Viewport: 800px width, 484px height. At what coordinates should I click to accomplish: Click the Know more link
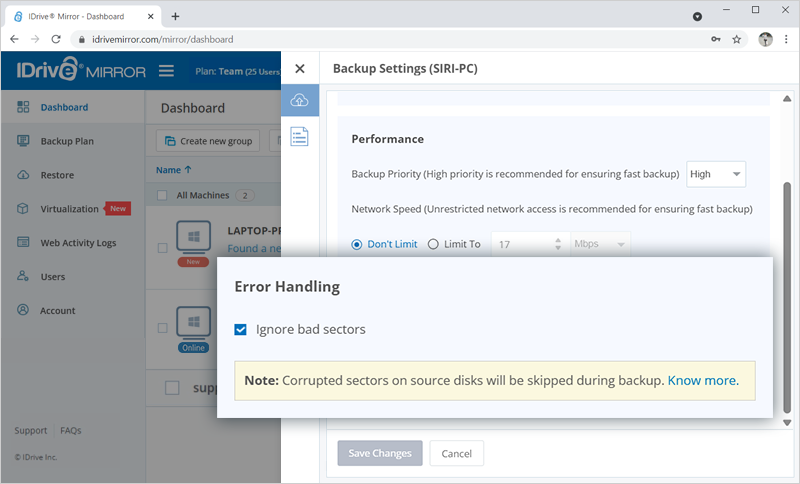(x=702, y=381)
